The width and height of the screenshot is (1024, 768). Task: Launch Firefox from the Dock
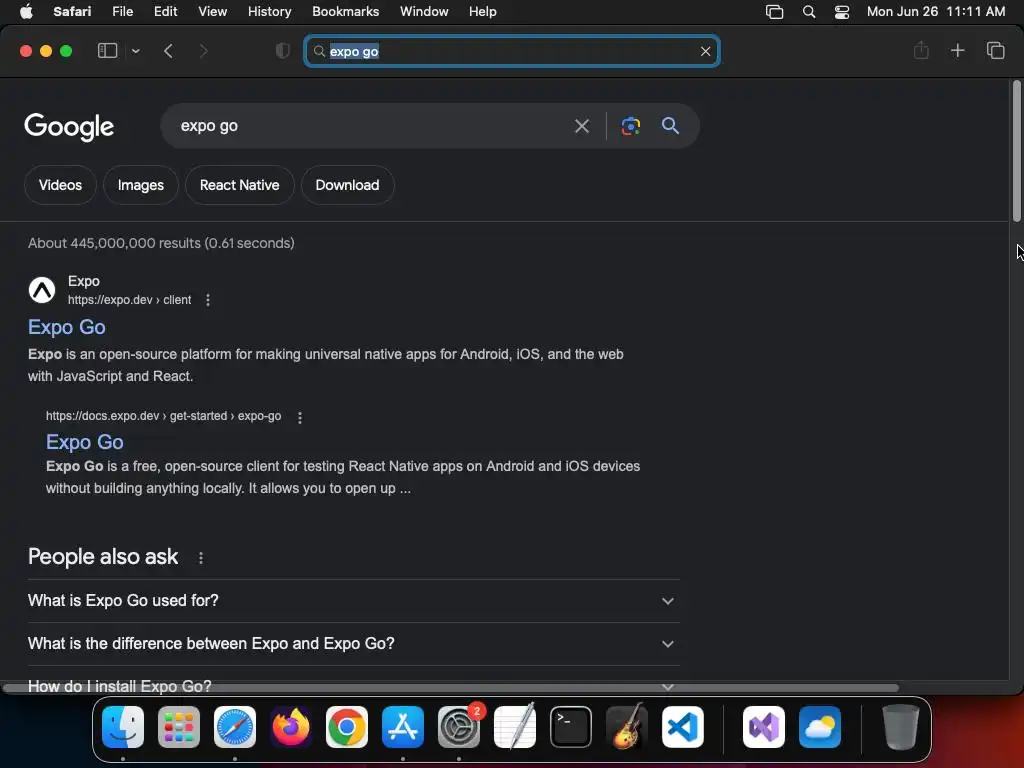tap(291, 727)
